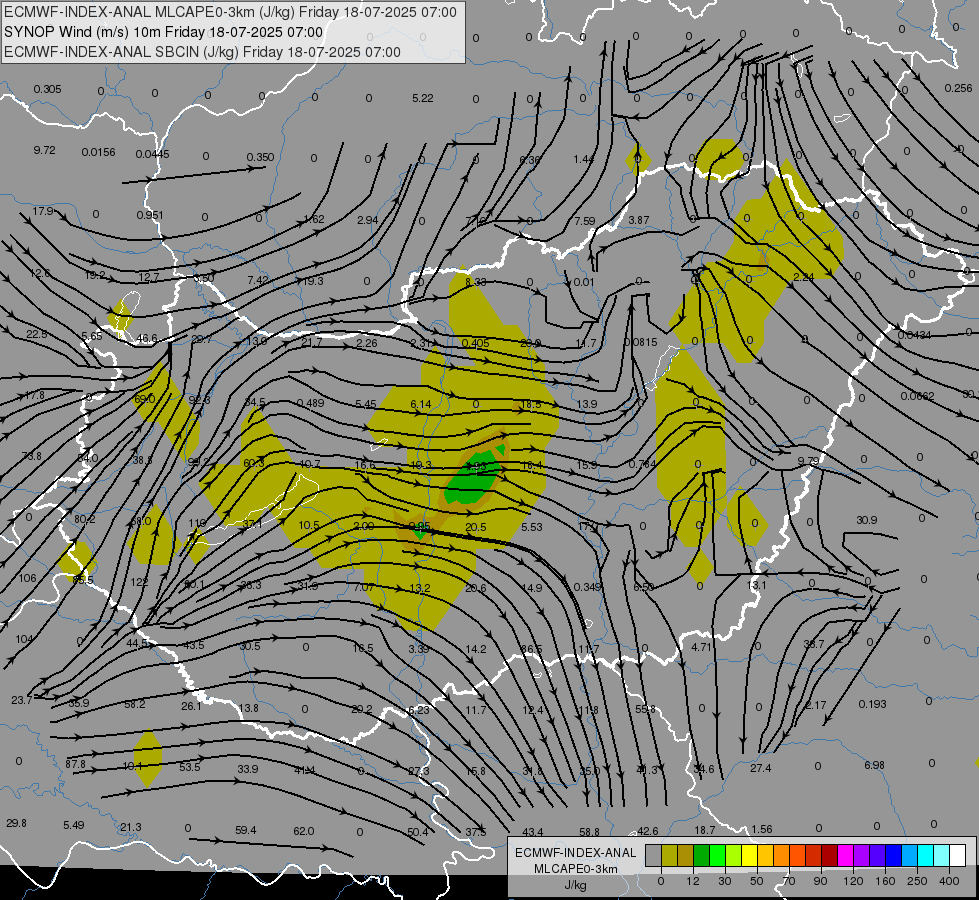This screenshot has width=979, height=900.
Task: Click the legend tick label '400'
Action: (949, 881)
